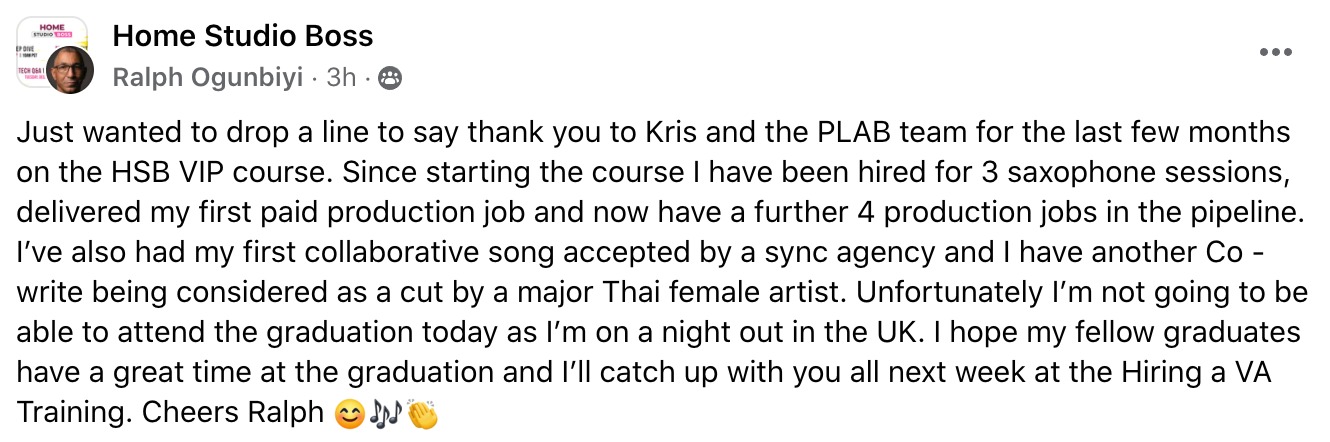Click the musical notes emoji
Image resolution: width=1330 pixels, height=442 pixels.
pos(385,413)
